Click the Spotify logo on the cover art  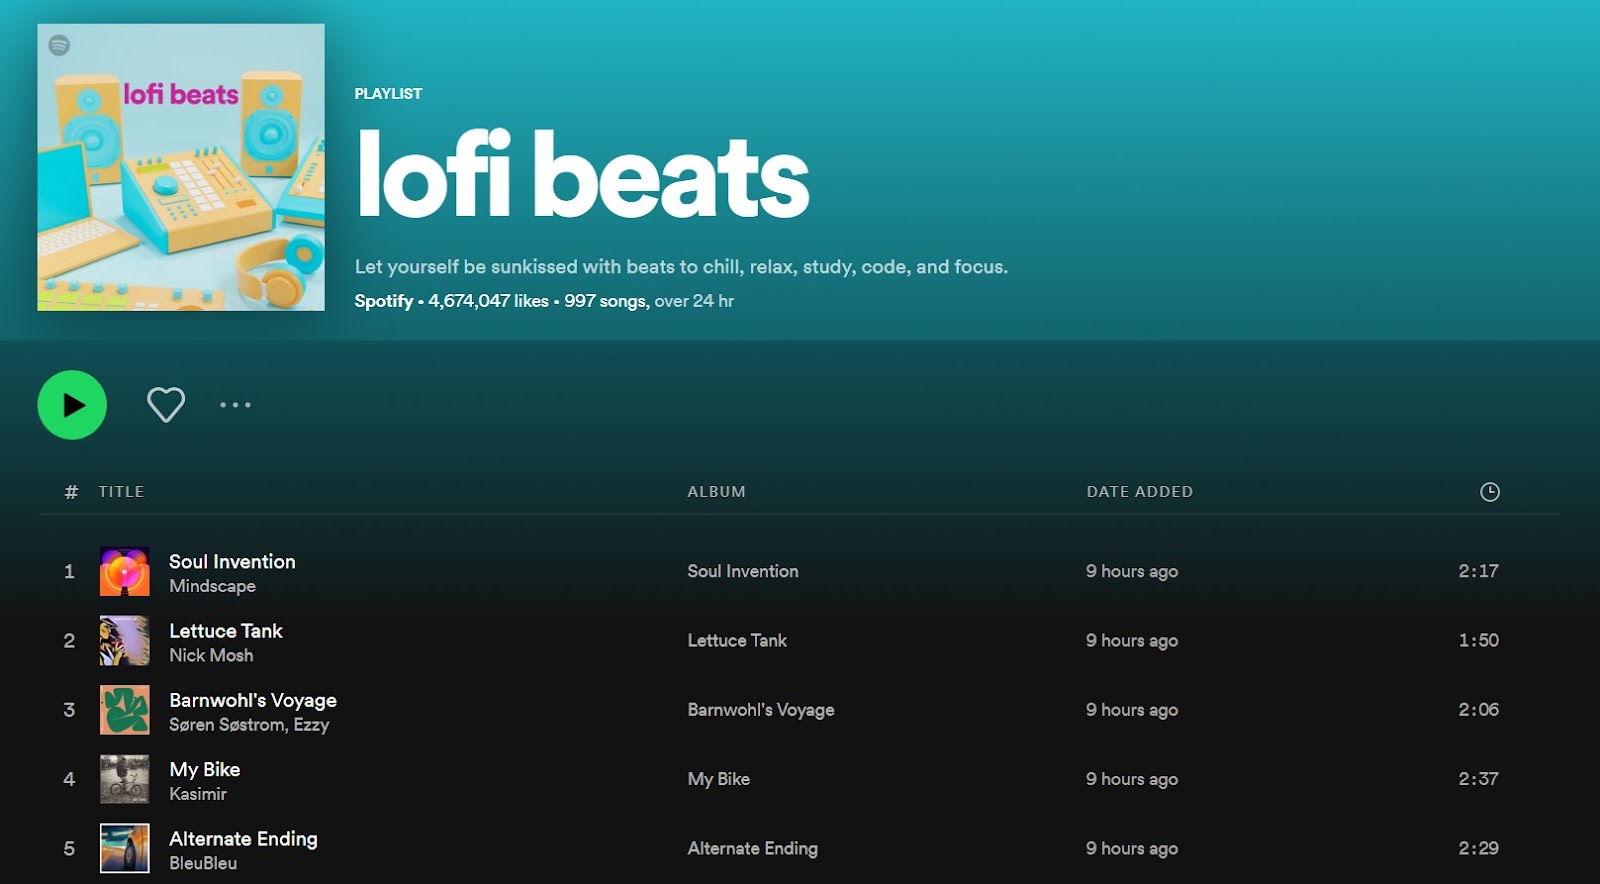click(59, 45)
